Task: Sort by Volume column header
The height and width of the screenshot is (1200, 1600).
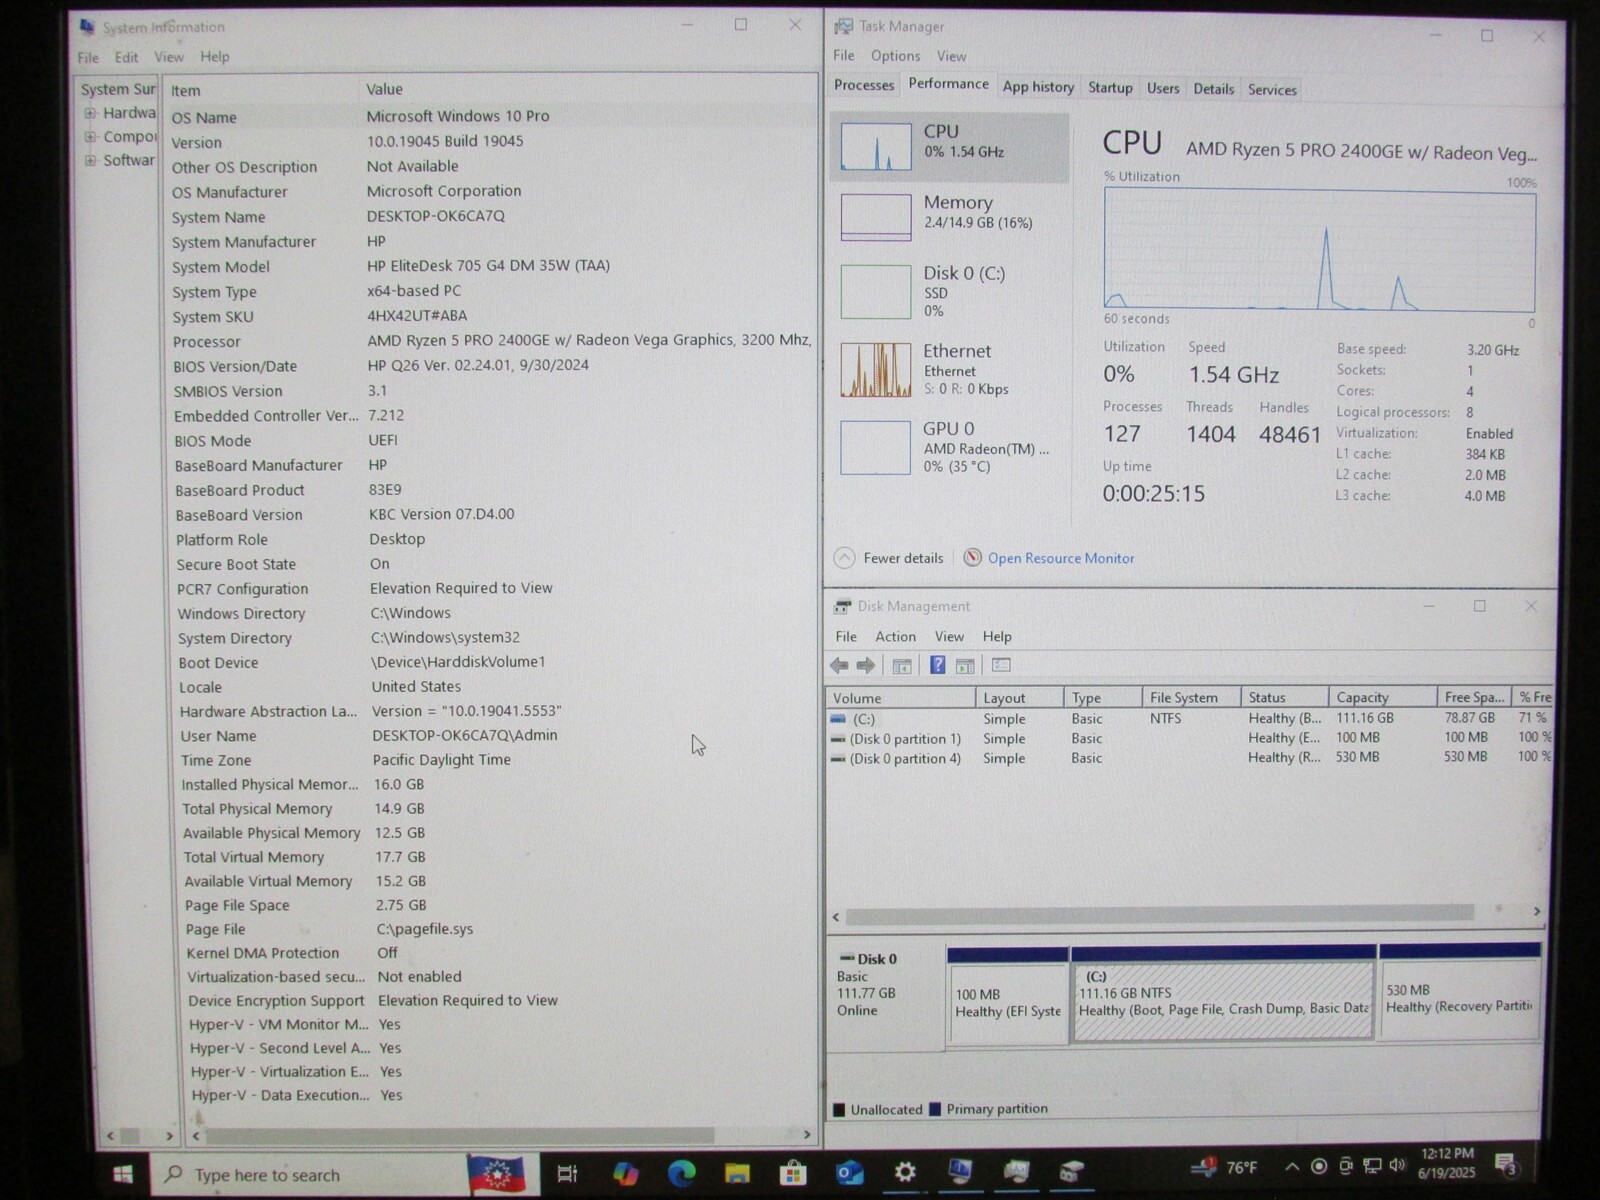Action: pos(901,698)
